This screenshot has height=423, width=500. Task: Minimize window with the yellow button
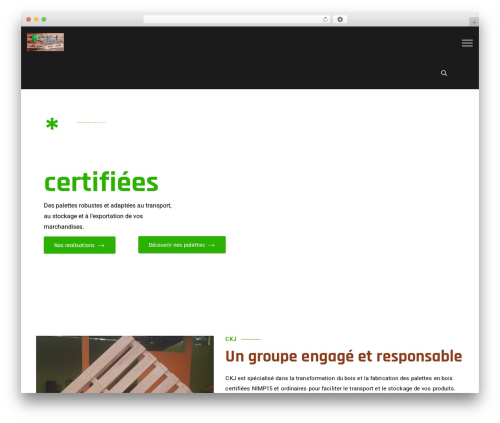(36, 19)
